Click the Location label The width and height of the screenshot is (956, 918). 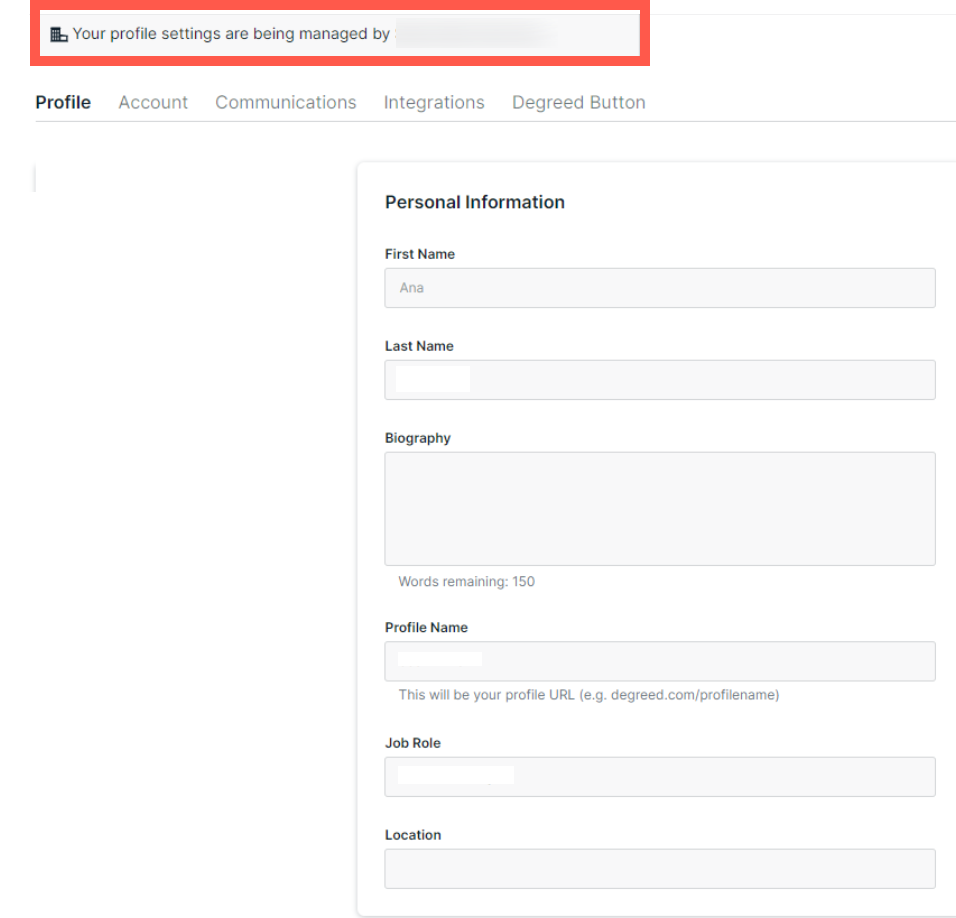(413, 835)
